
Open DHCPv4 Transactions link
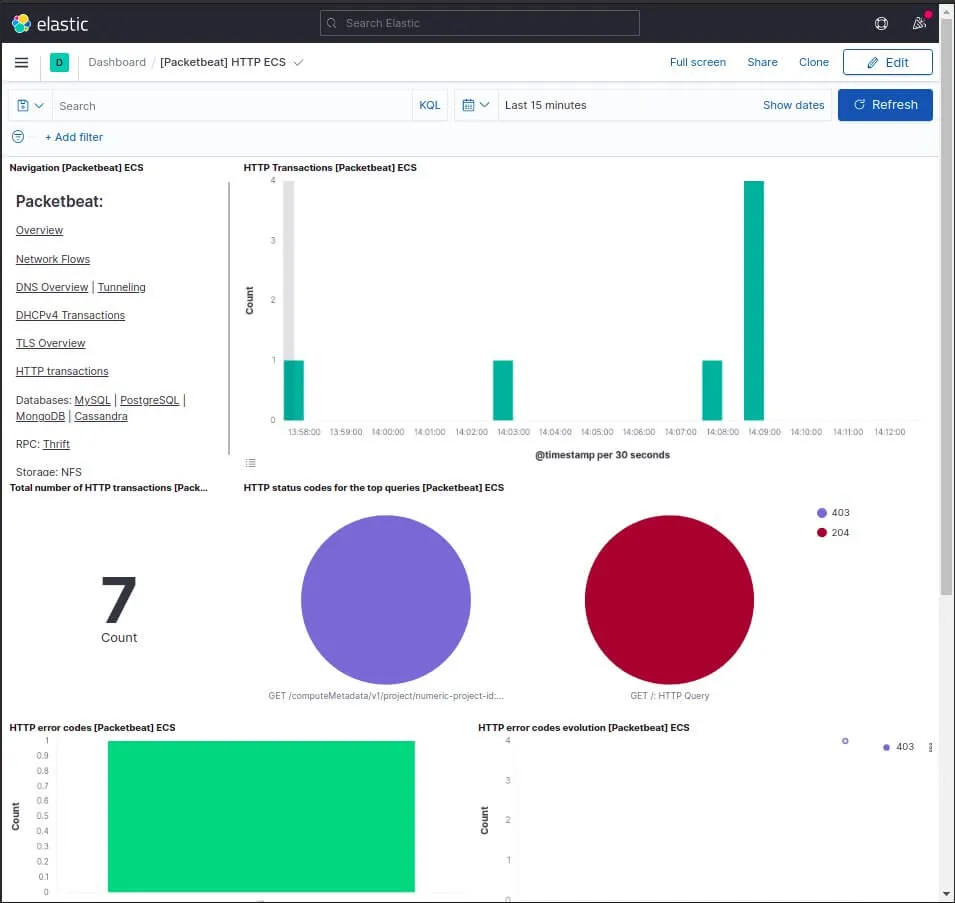71,315
